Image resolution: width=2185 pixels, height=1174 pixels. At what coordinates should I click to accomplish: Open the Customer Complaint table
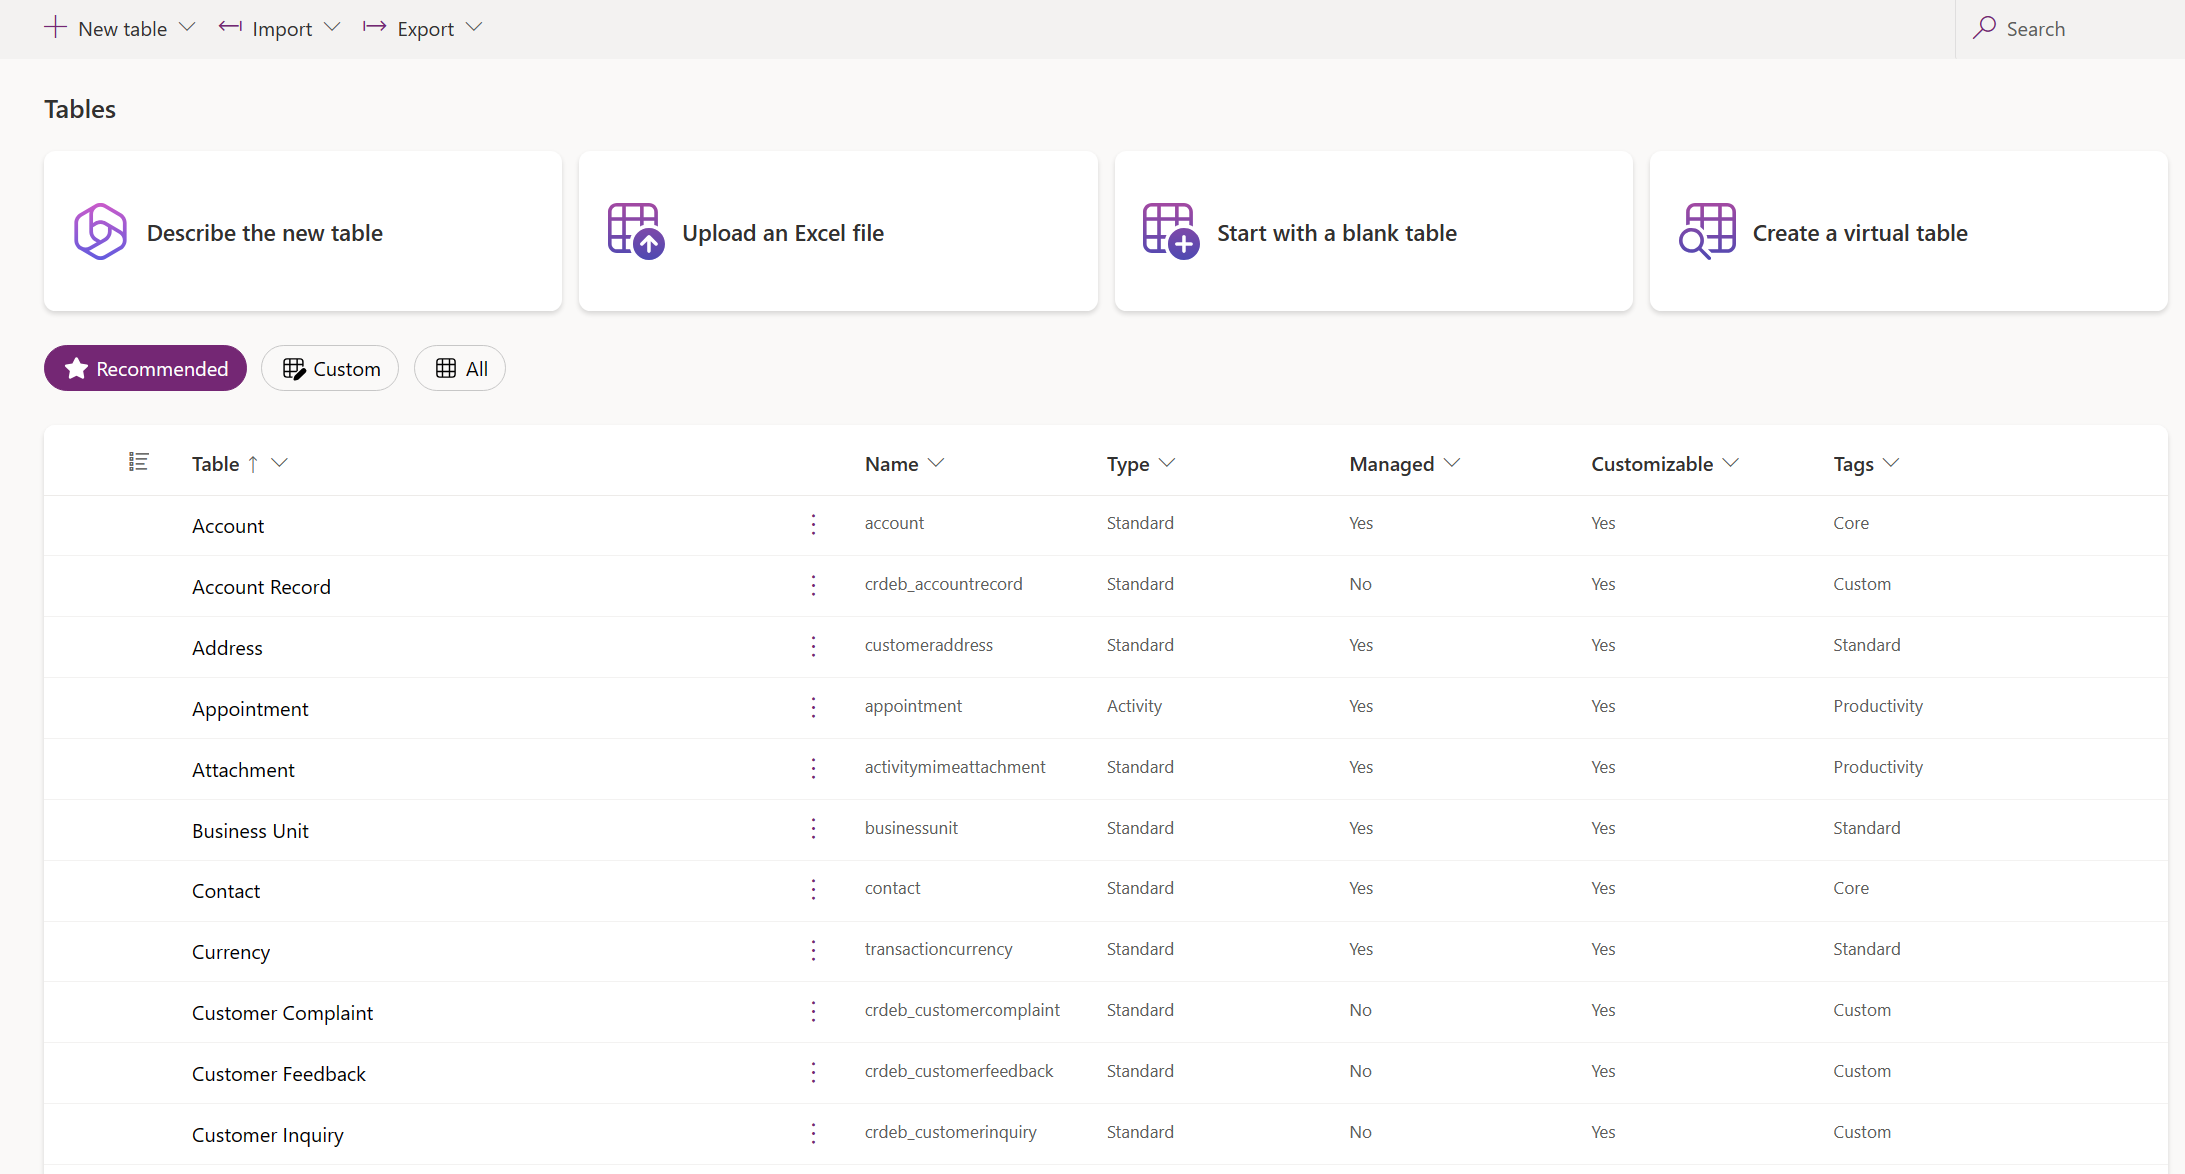[x=283, y=1011]
